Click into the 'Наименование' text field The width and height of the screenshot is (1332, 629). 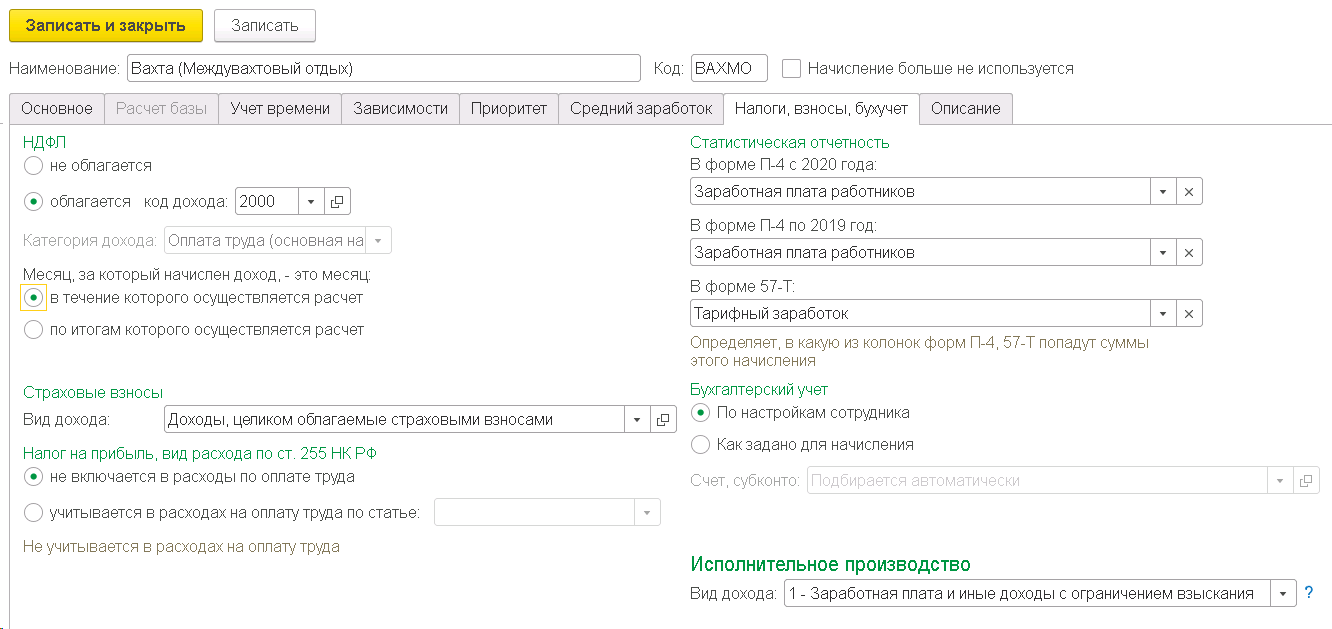pyautogui.click(x=383, y=69)
